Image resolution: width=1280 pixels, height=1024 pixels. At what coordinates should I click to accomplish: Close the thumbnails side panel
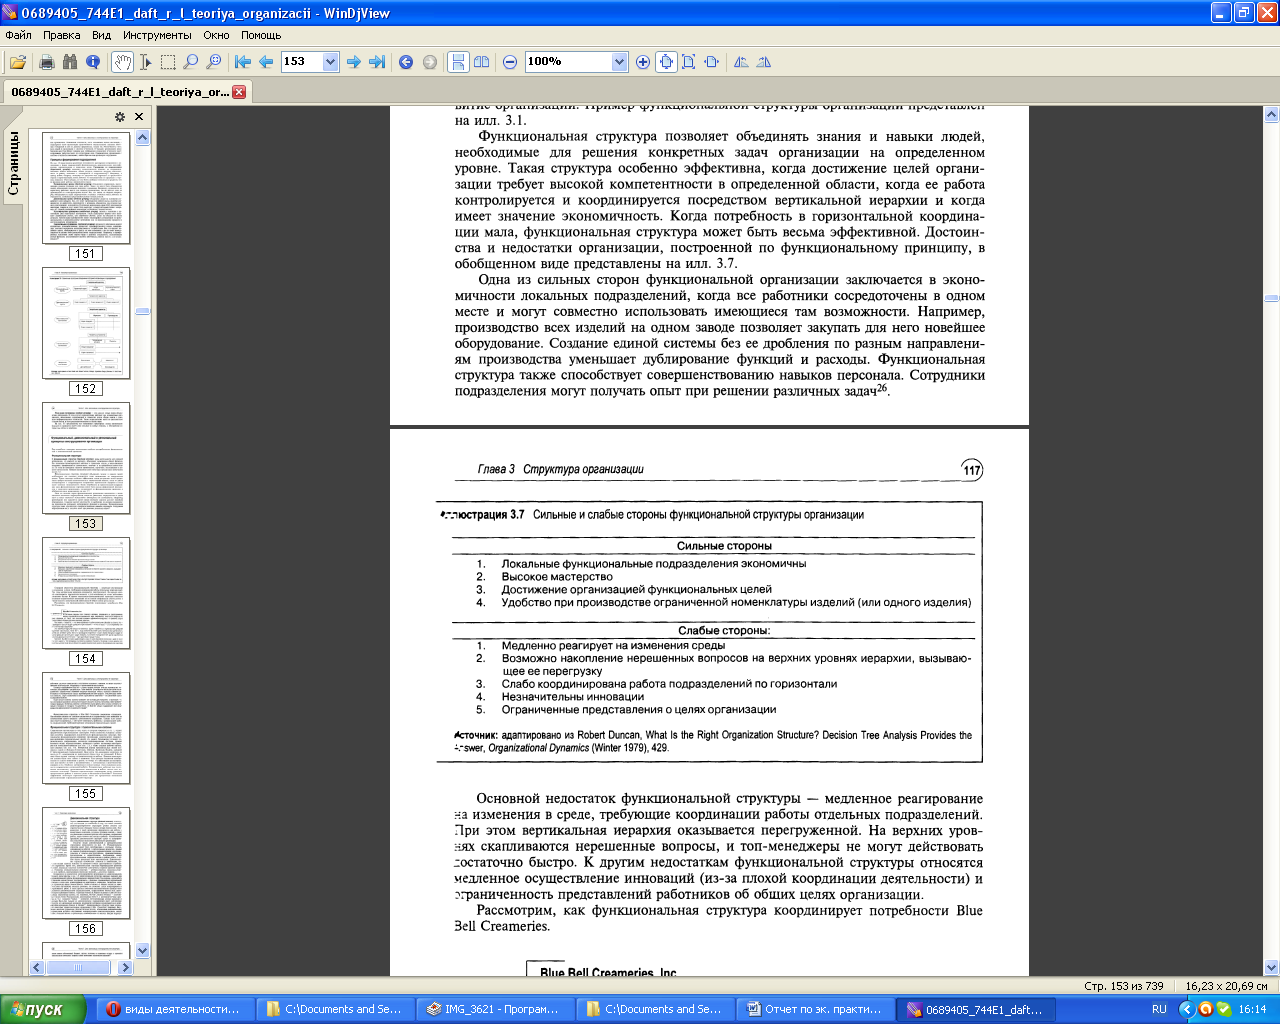[x=139, y=117]
